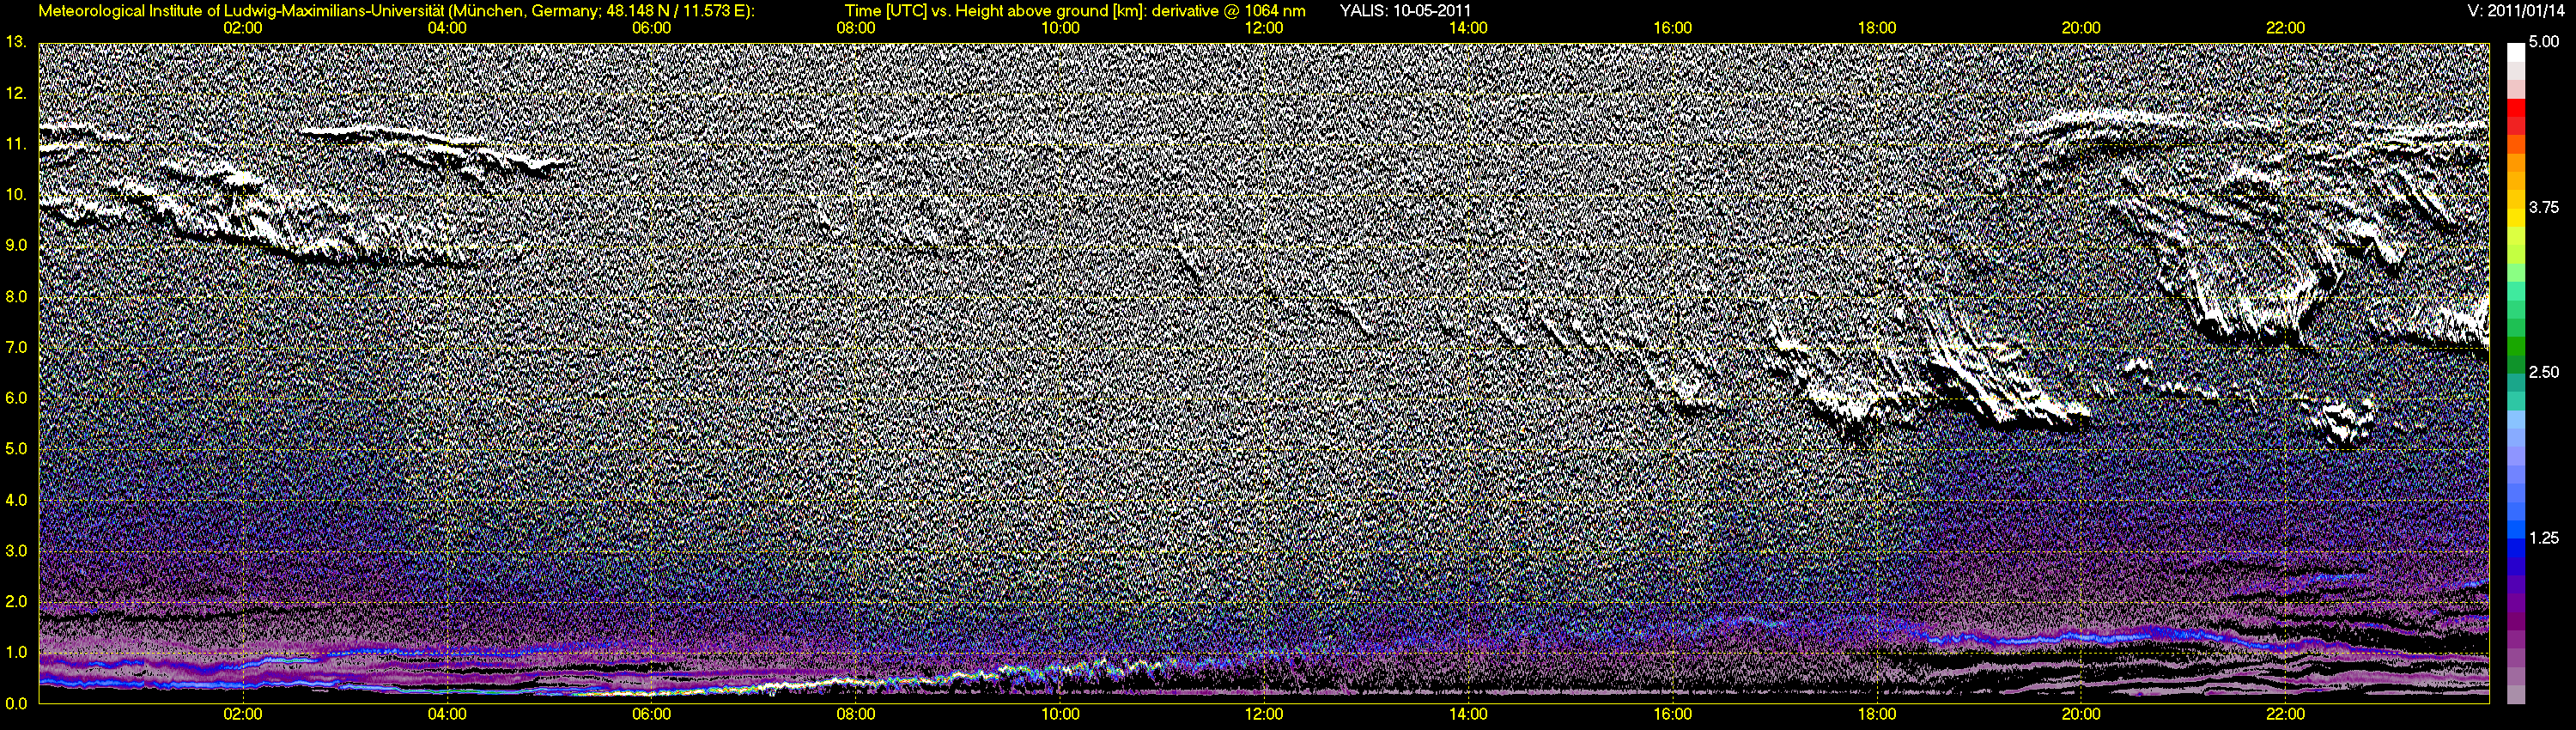
Task: Click the 10:00 label on the top time axis
Action: coord(1060,28)
